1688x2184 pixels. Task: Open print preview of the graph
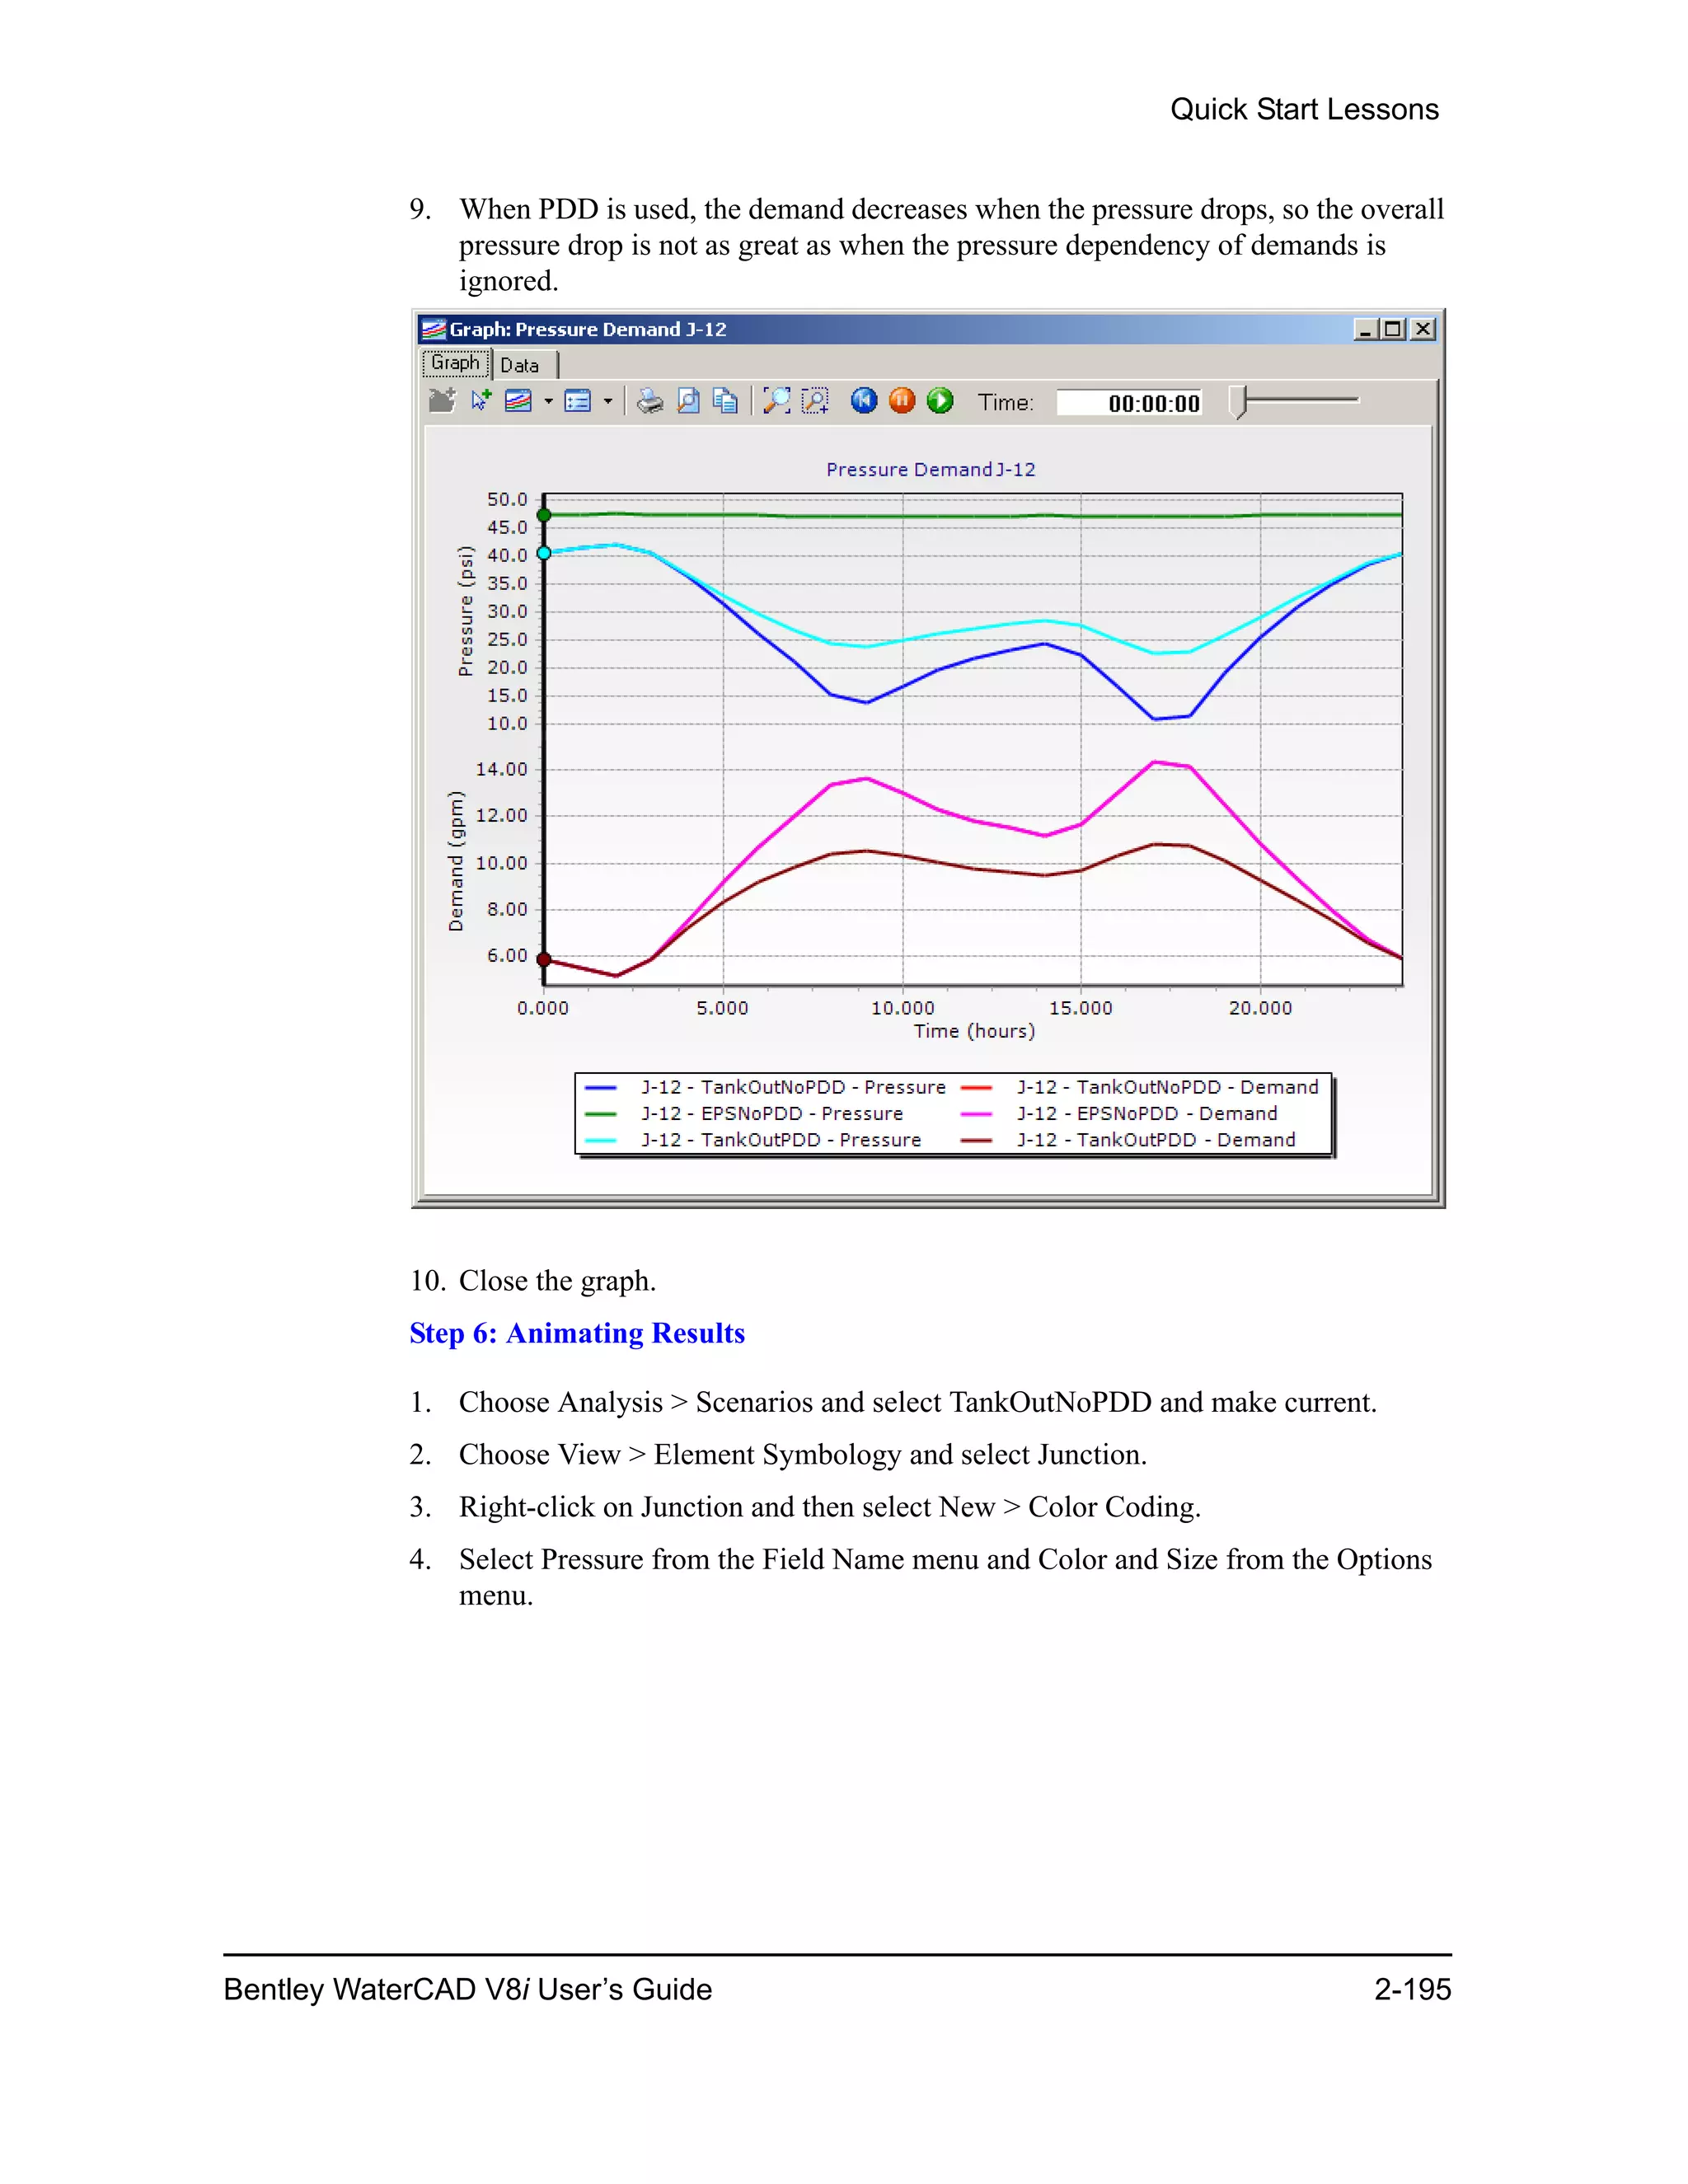point(688,401)
